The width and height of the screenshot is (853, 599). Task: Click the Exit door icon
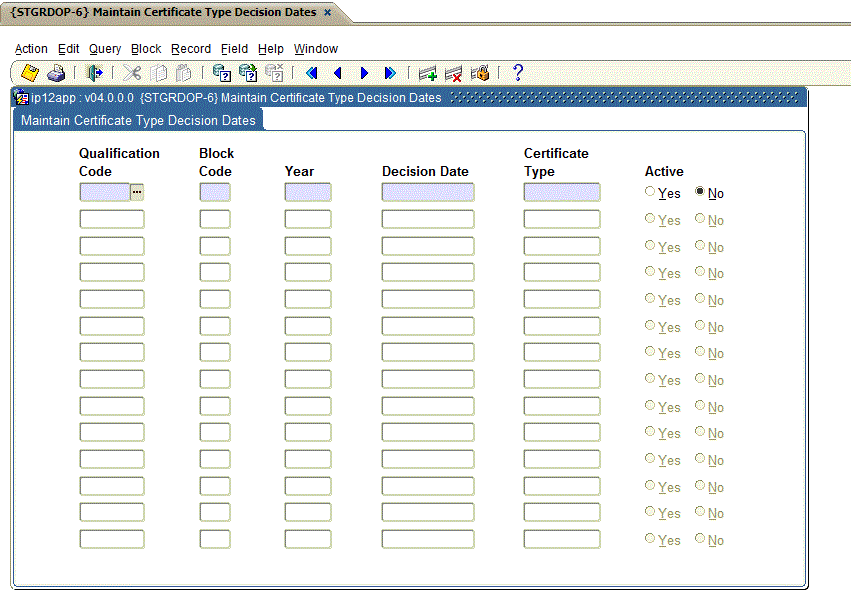pyautogui.click(x=94, y=73)
